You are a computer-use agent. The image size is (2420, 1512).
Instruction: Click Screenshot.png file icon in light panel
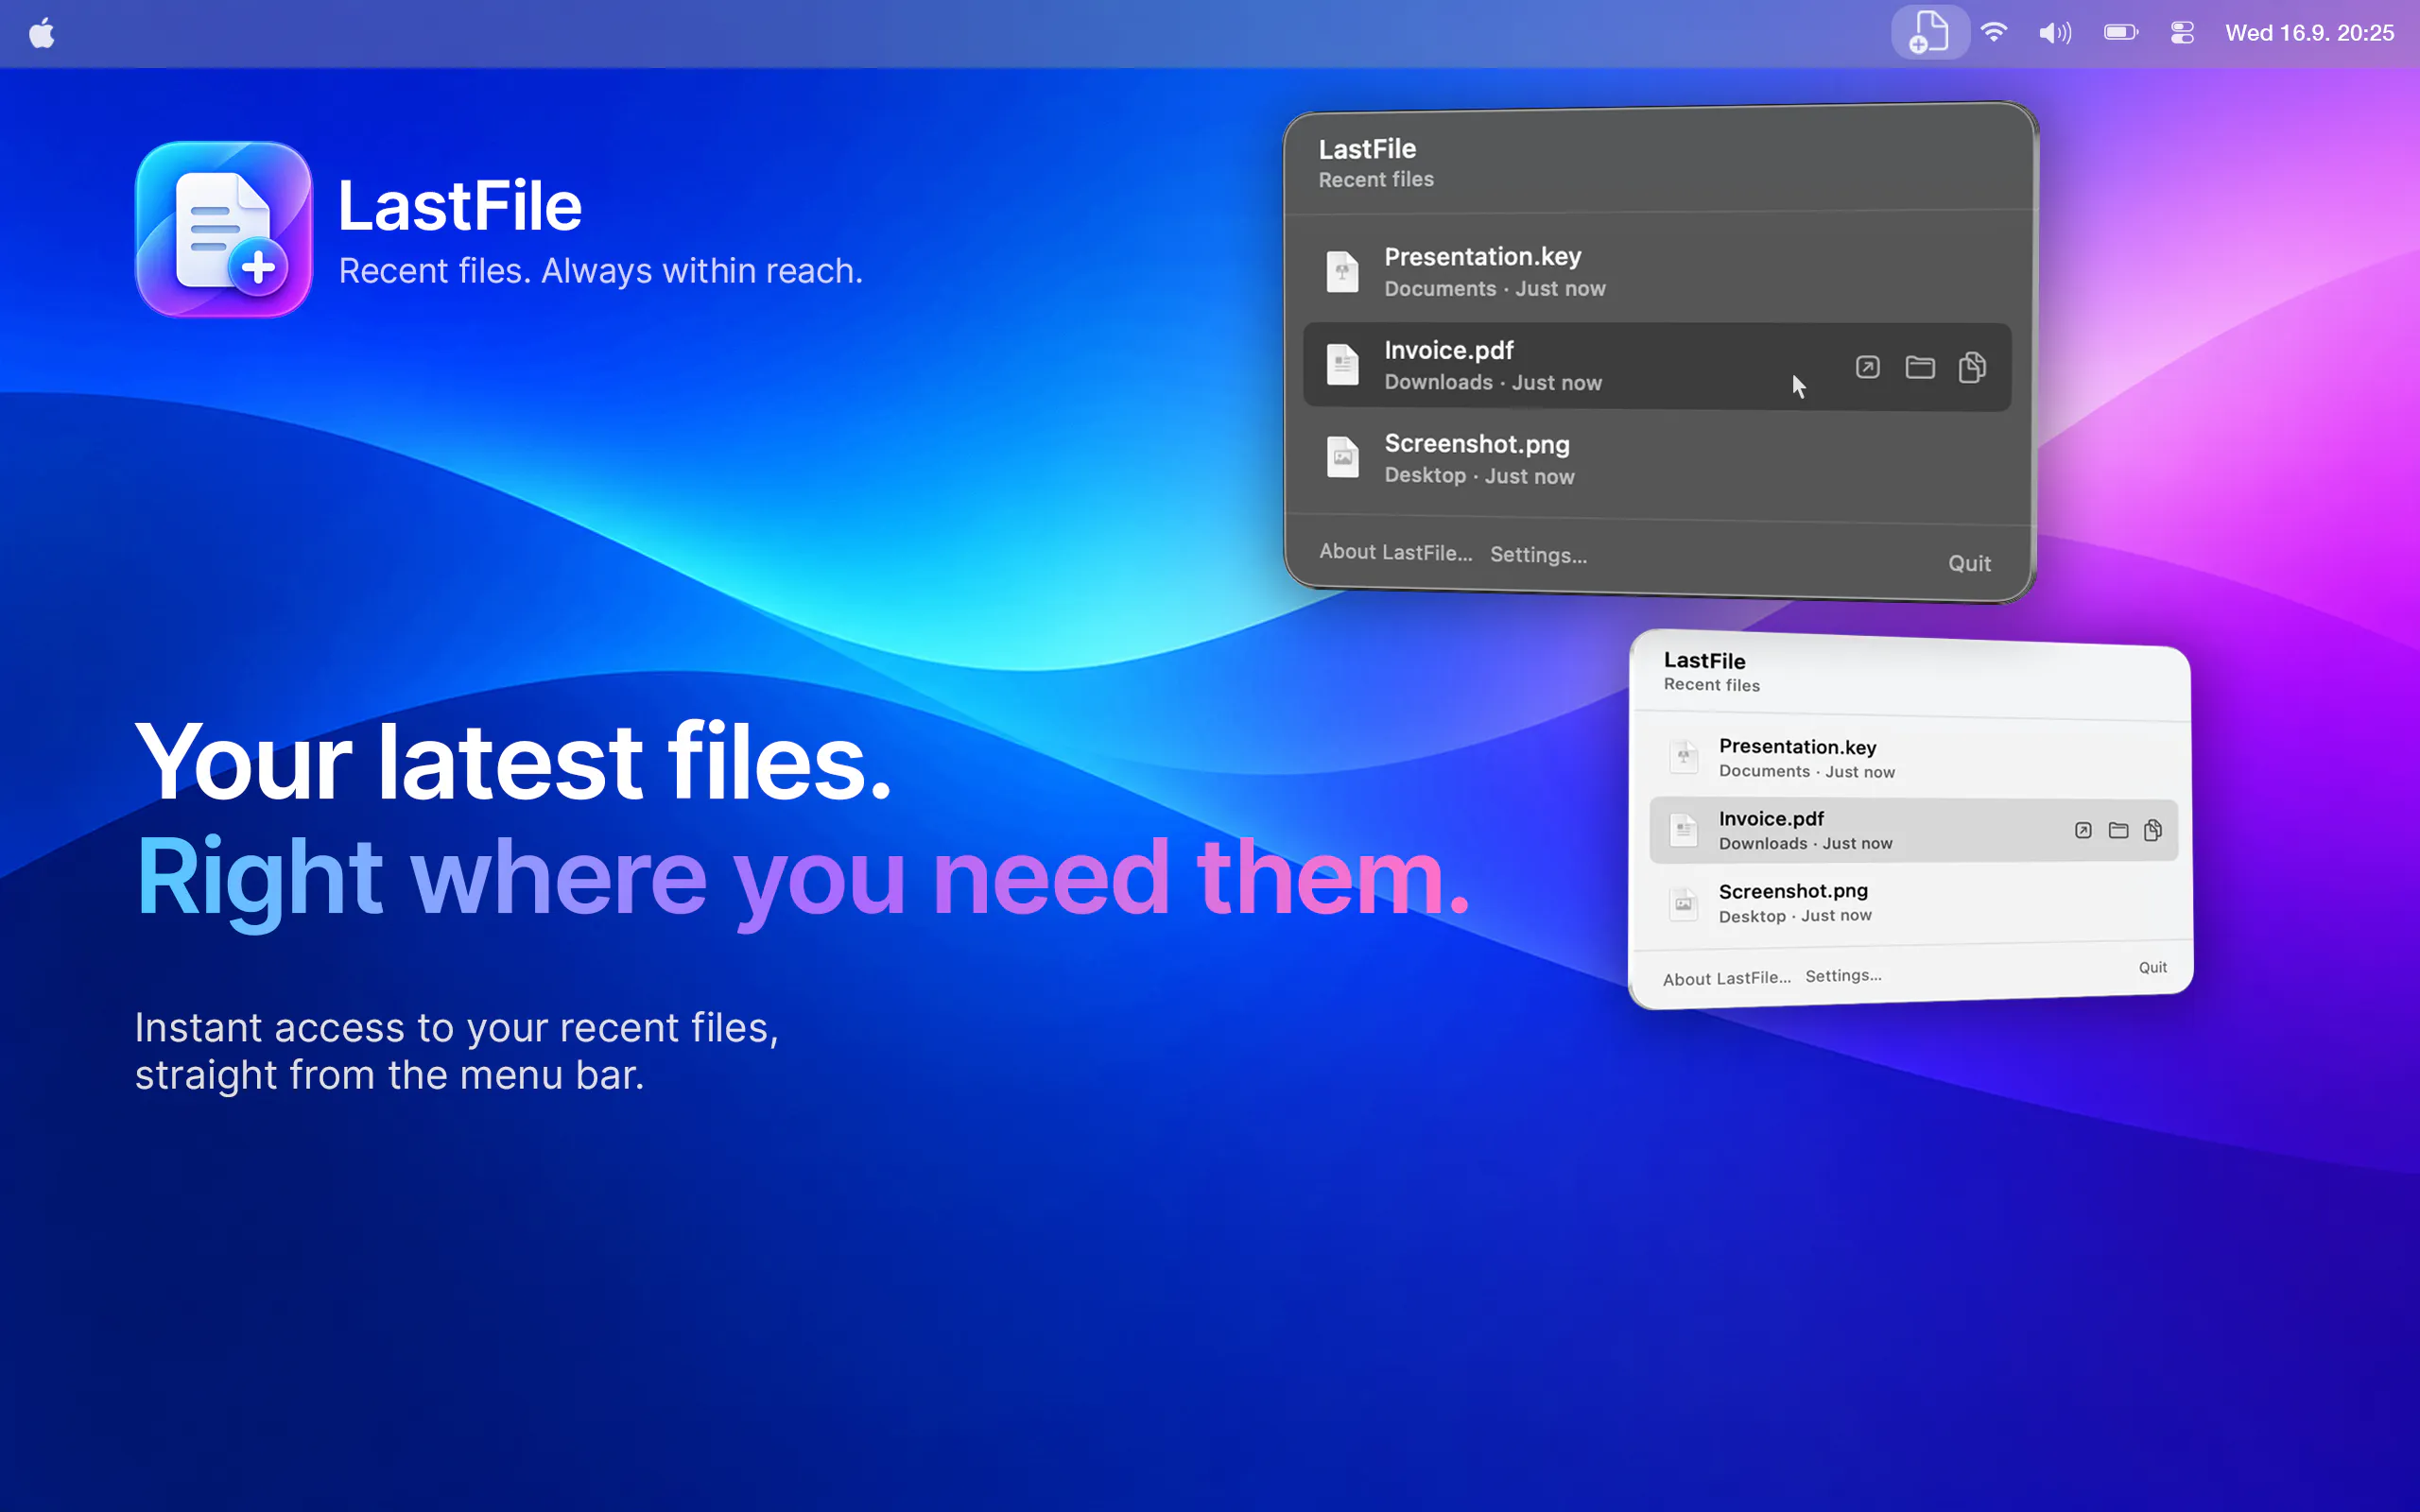point(1684,904)
